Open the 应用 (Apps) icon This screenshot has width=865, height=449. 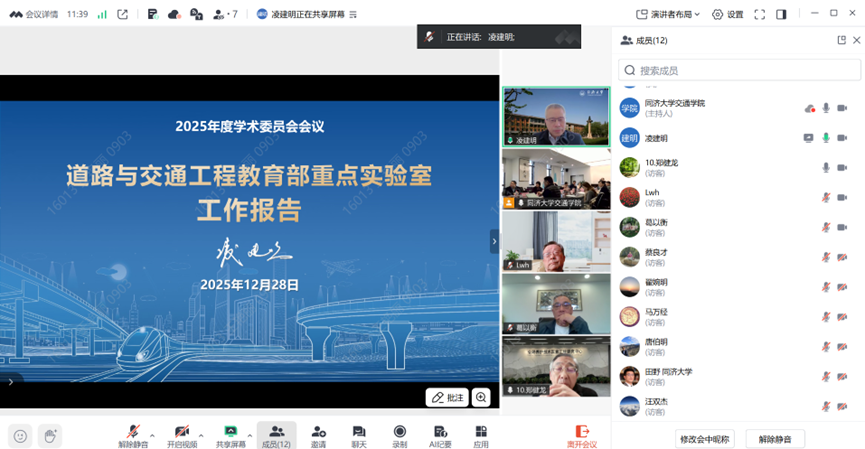[481, 435]
